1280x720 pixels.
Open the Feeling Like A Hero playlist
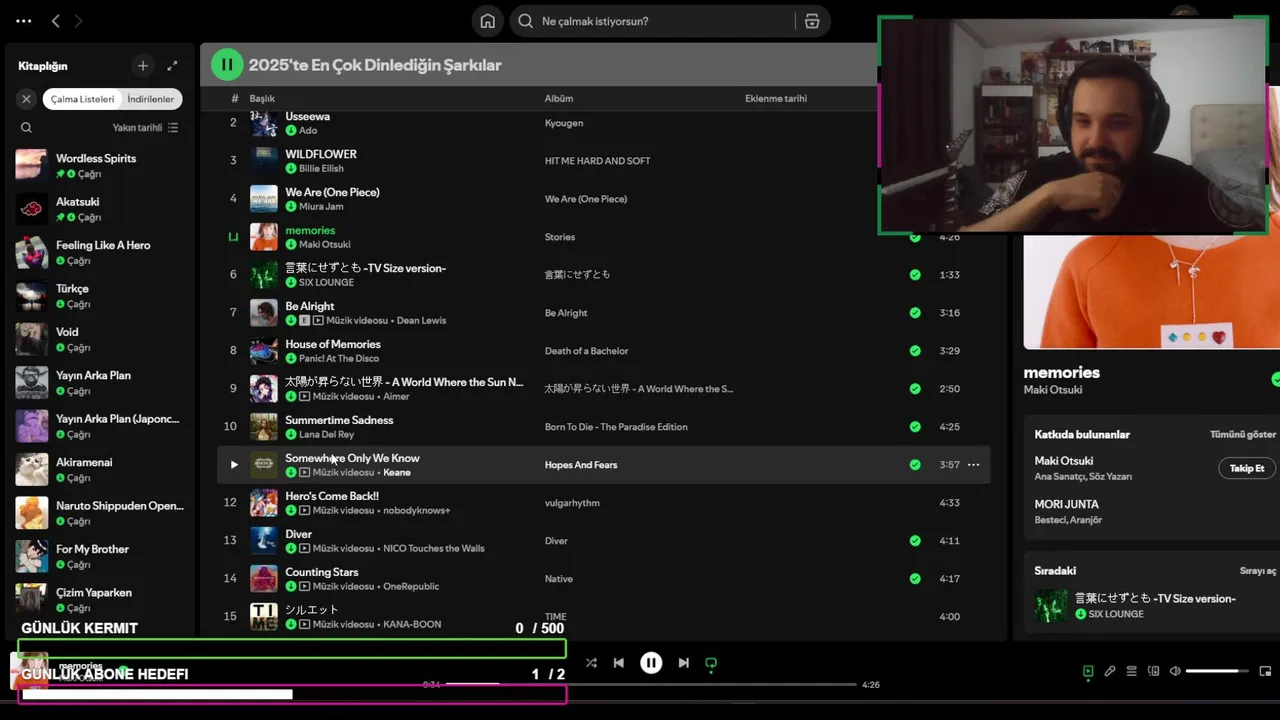[x=100, y=252]
